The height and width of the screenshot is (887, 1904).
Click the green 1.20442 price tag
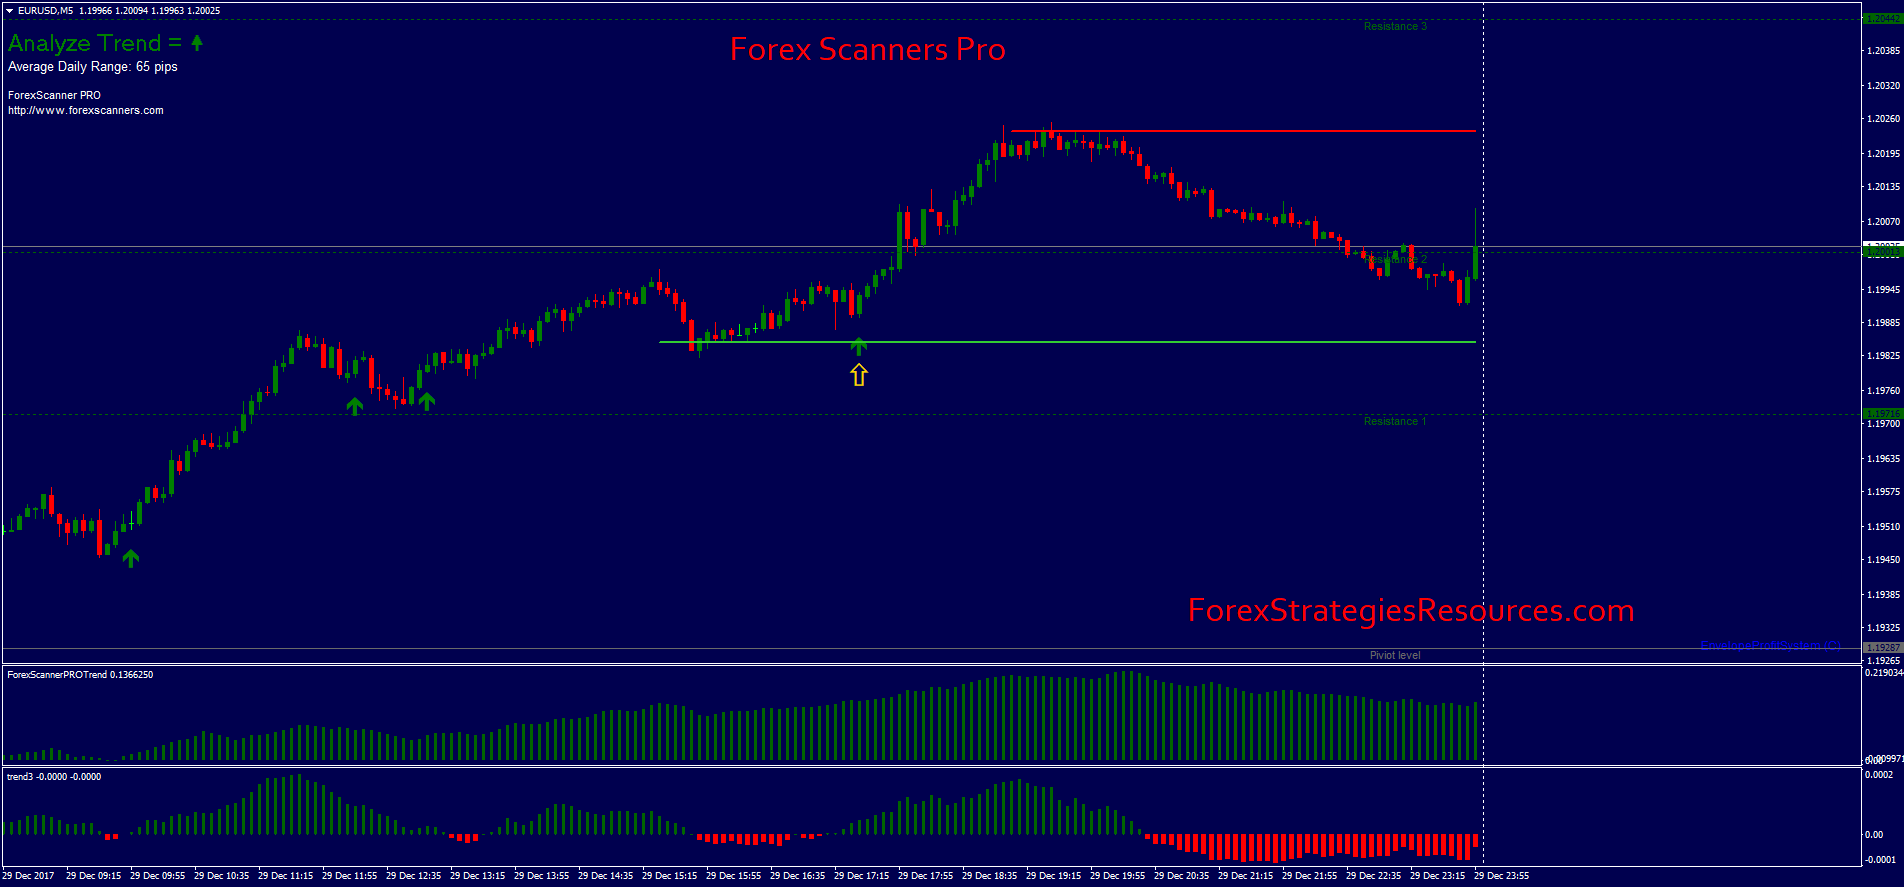1882,19
